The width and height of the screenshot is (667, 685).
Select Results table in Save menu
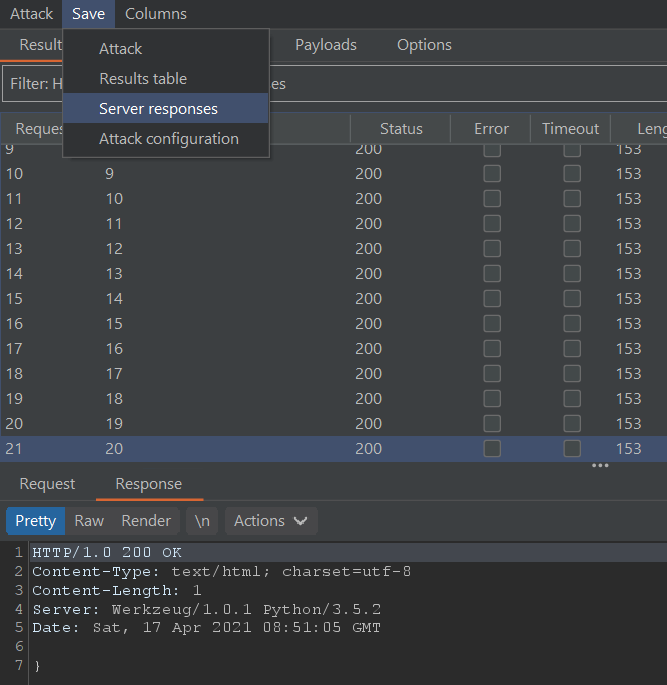[x=166, y=79]
